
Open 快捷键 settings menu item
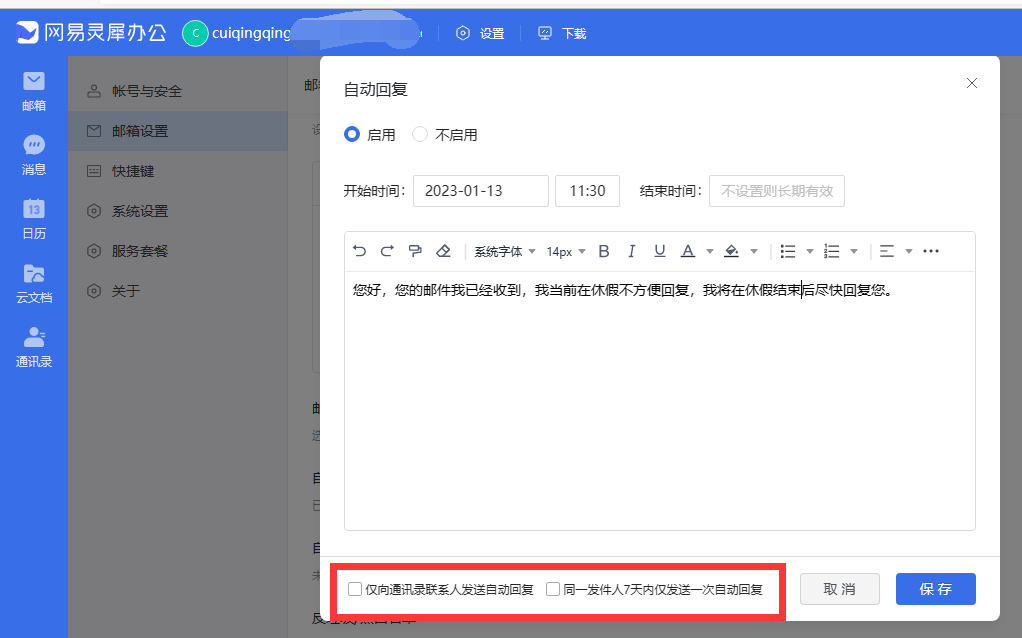pyautogui.click(x=177, y=171)
